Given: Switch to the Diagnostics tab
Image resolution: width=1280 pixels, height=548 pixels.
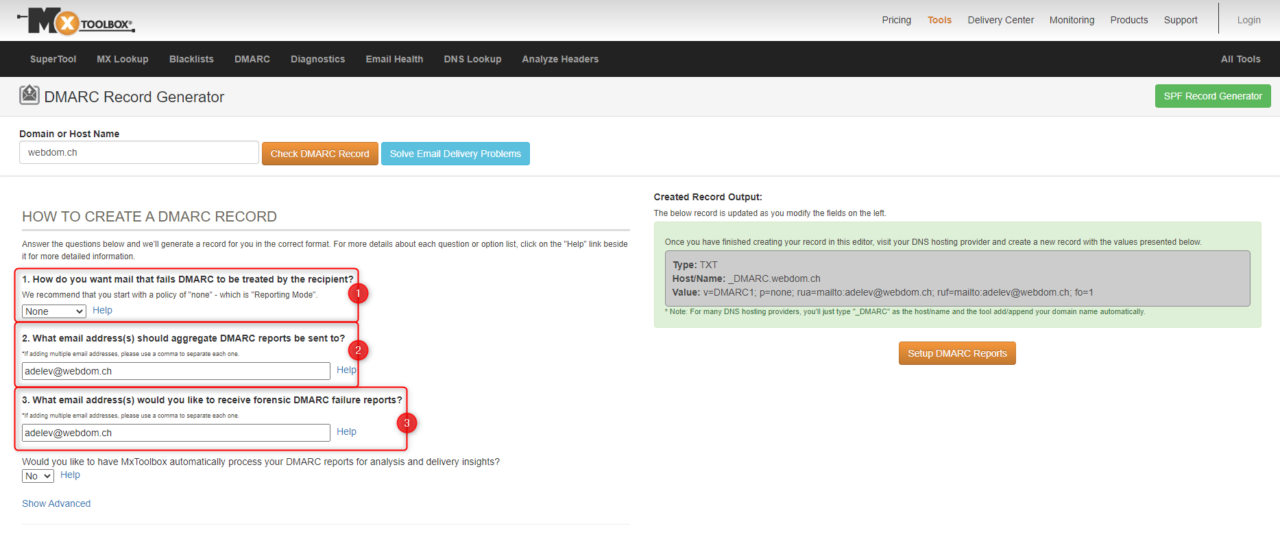Looking at the screenshot, I should click(318, 59).
